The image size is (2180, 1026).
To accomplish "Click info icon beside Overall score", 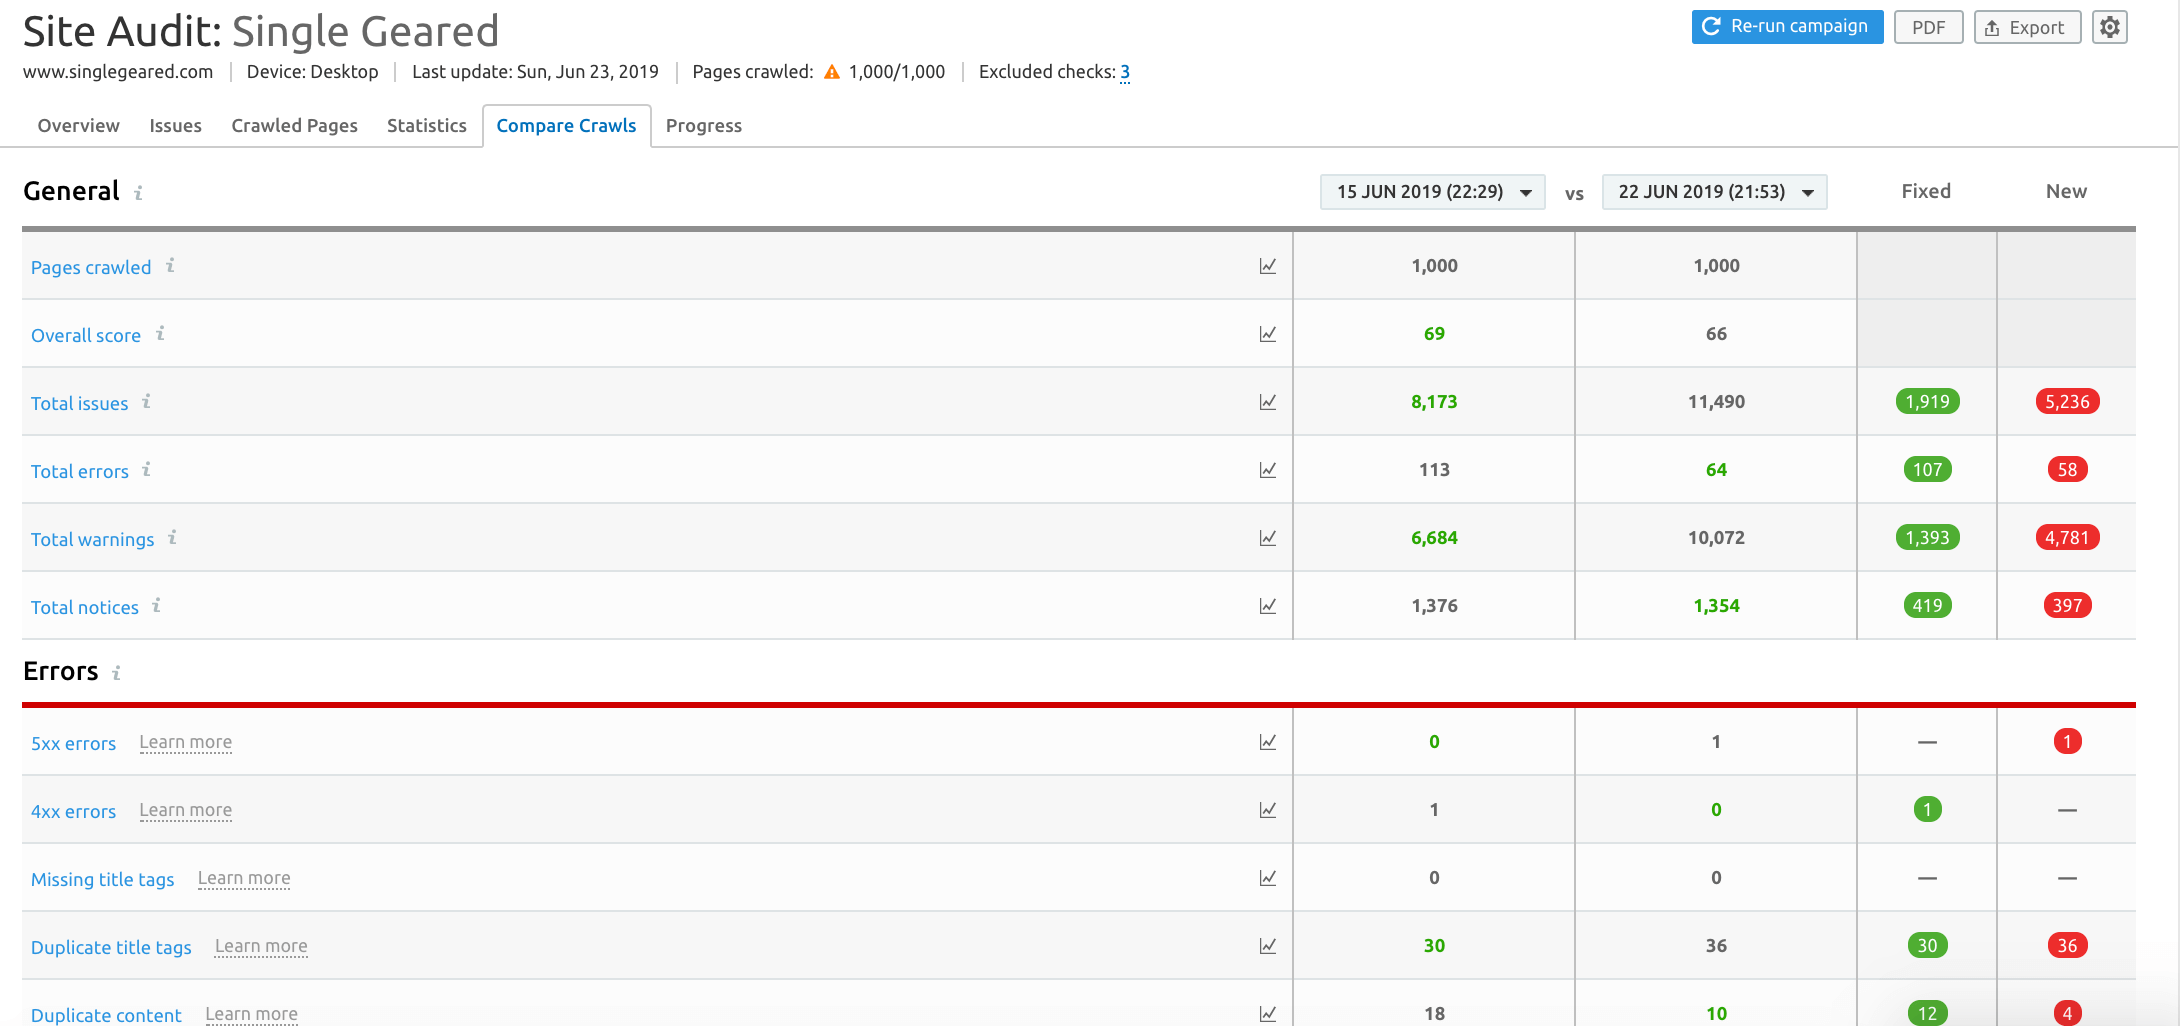I will (160, 333).
